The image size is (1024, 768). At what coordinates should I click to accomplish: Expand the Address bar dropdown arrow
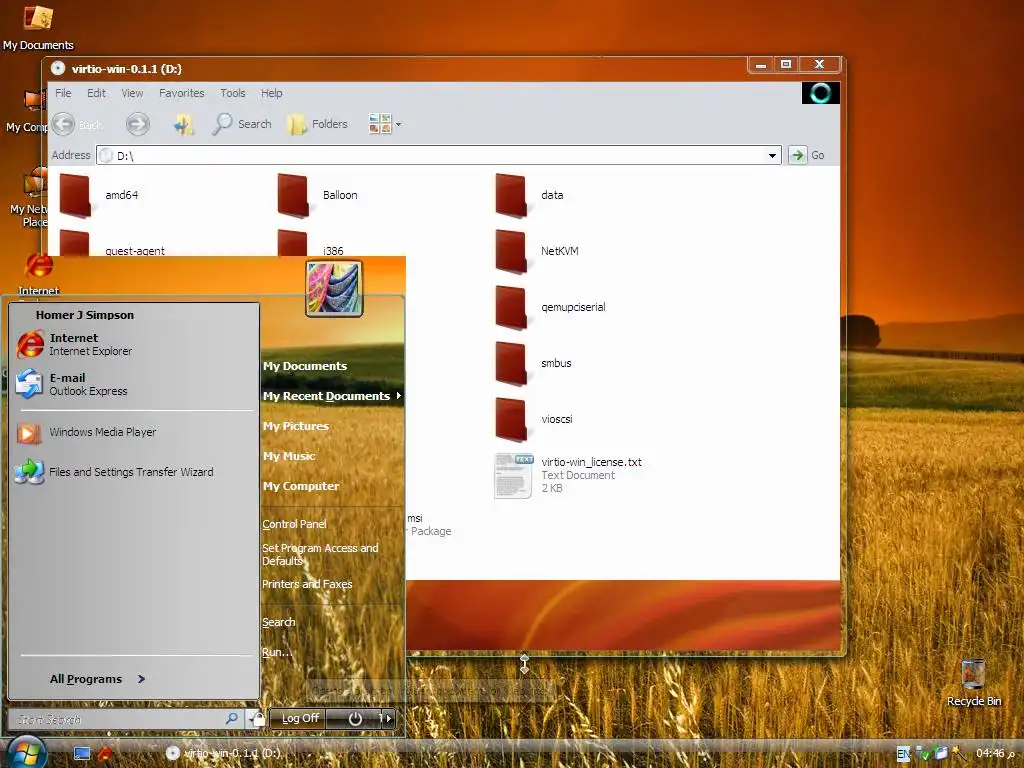pyautogui.click(x=772, y=155)
